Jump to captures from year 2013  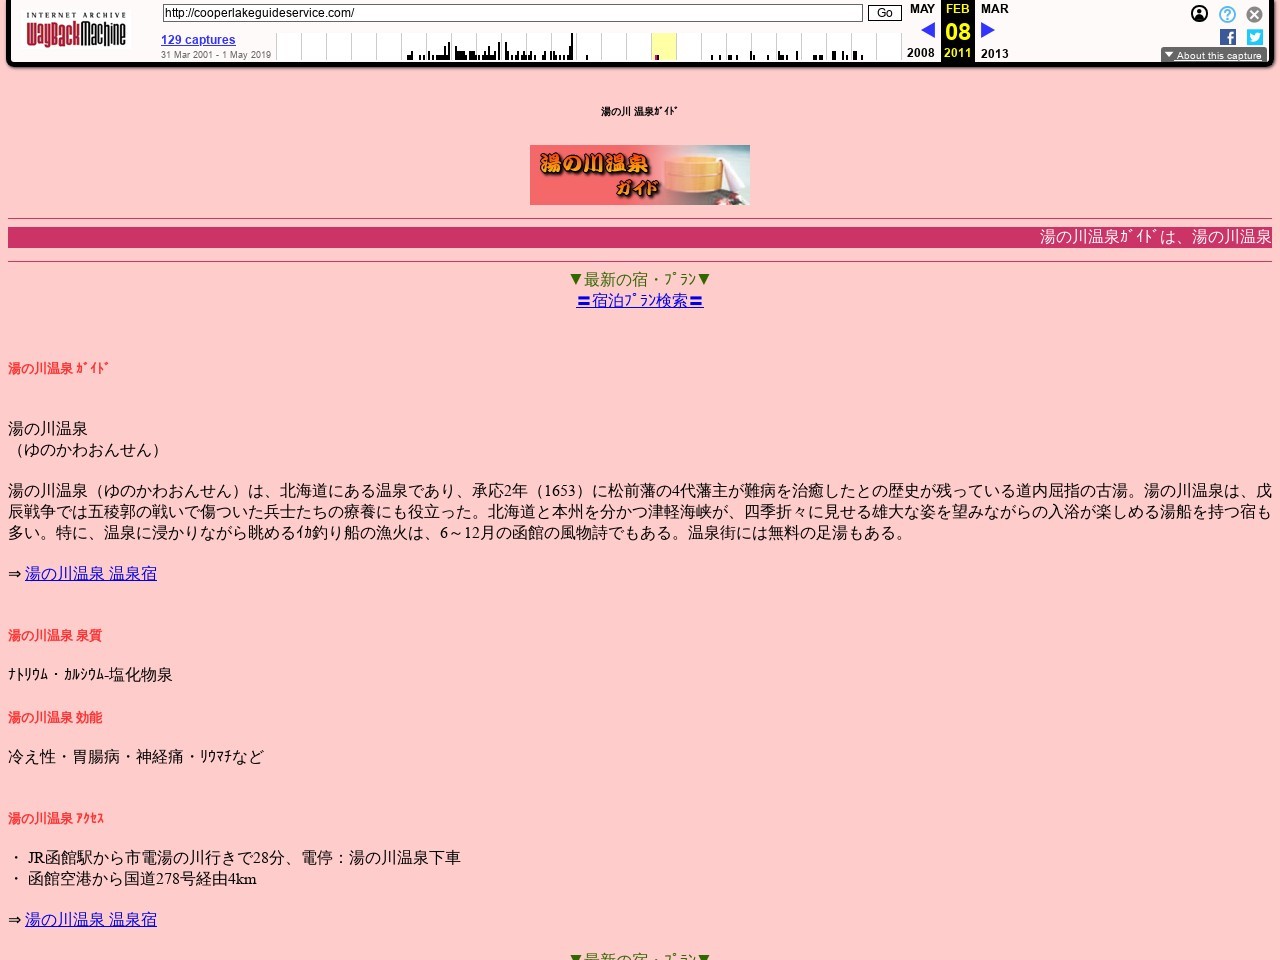pyautogui.click(x=994, y=53)
